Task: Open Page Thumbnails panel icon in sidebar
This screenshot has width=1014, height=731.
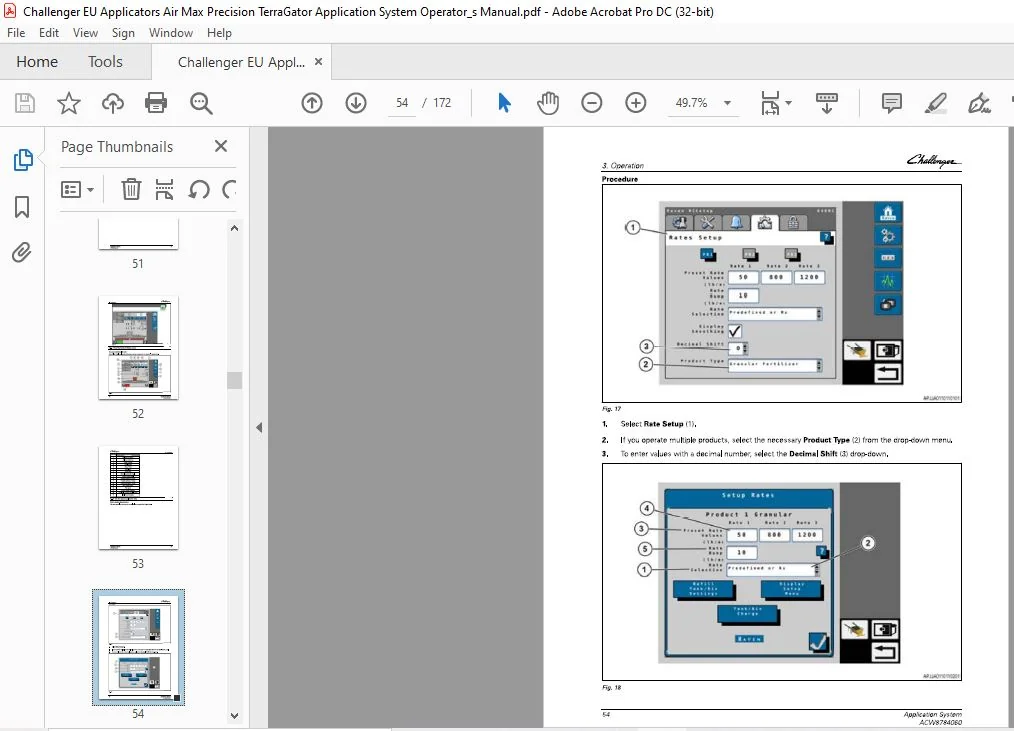Action: pos(23,160)
